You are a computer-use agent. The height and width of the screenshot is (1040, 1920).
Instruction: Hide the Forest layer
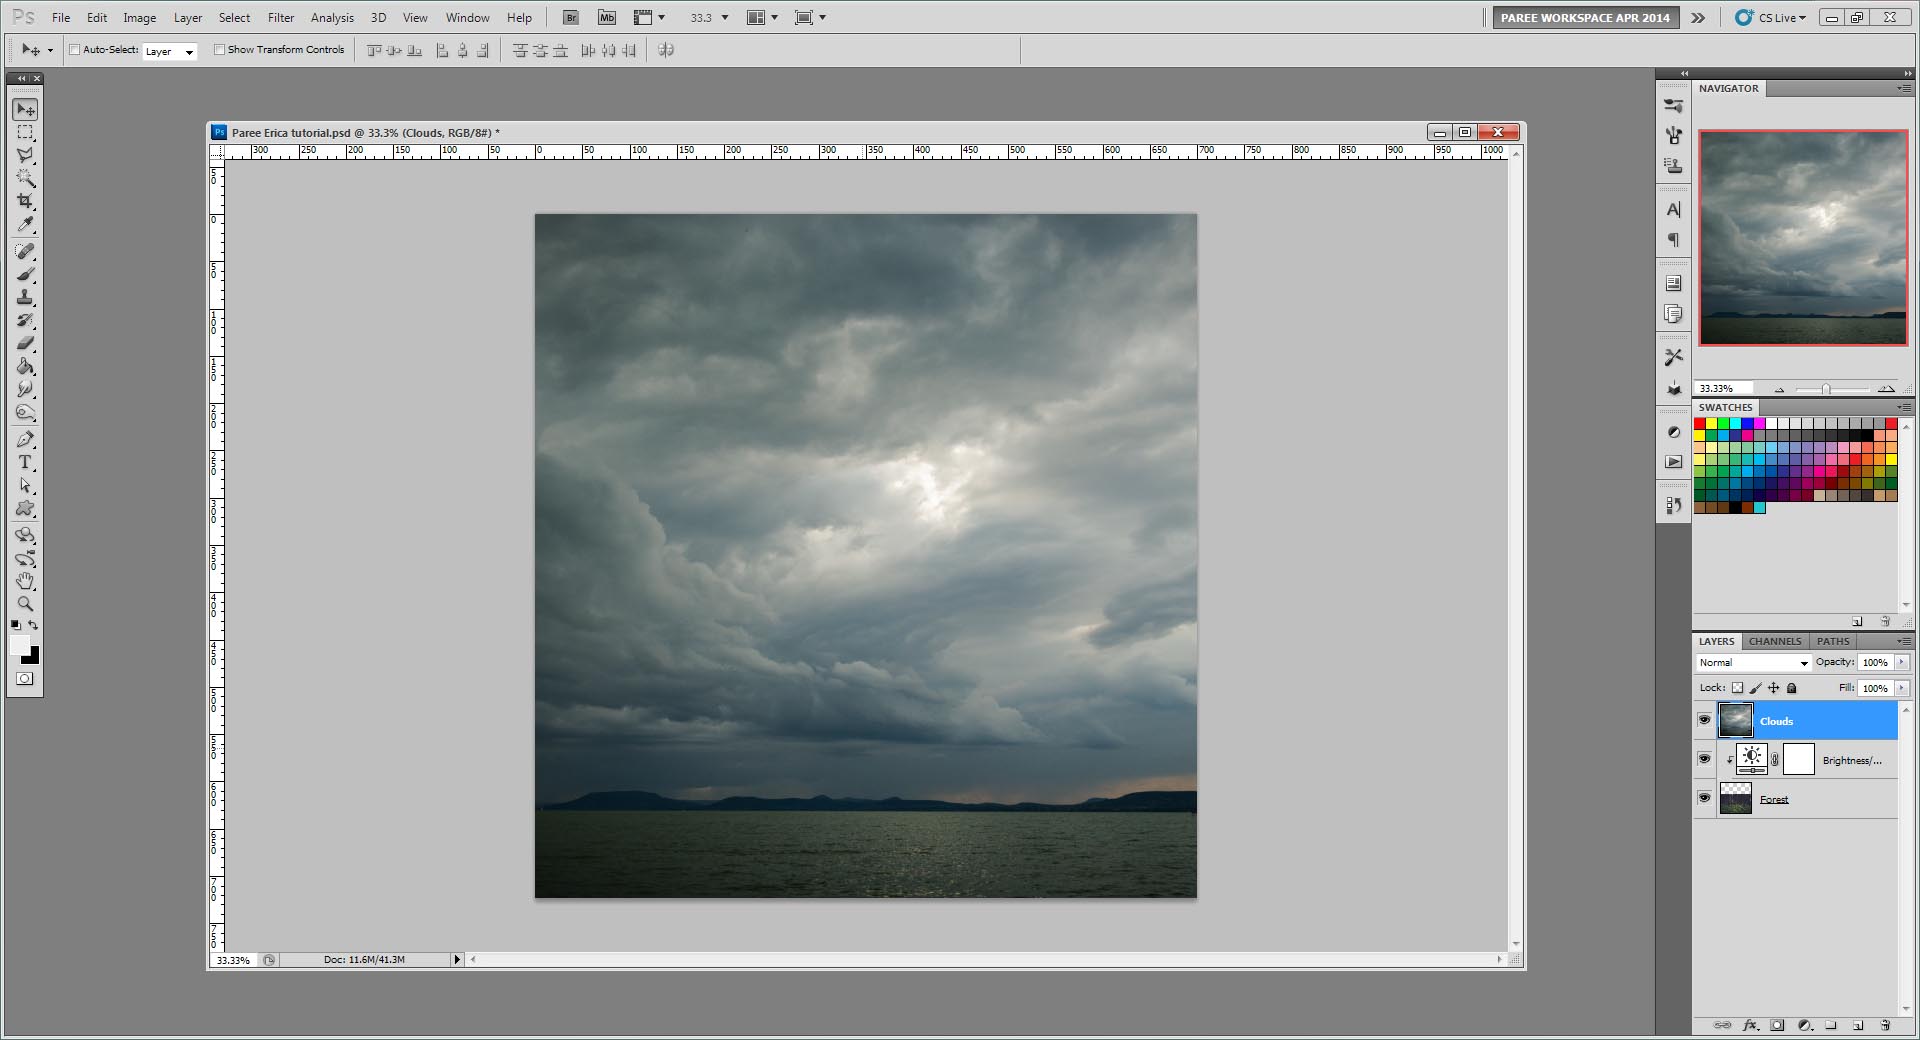pyautogui.click(x=1704, y=798)
